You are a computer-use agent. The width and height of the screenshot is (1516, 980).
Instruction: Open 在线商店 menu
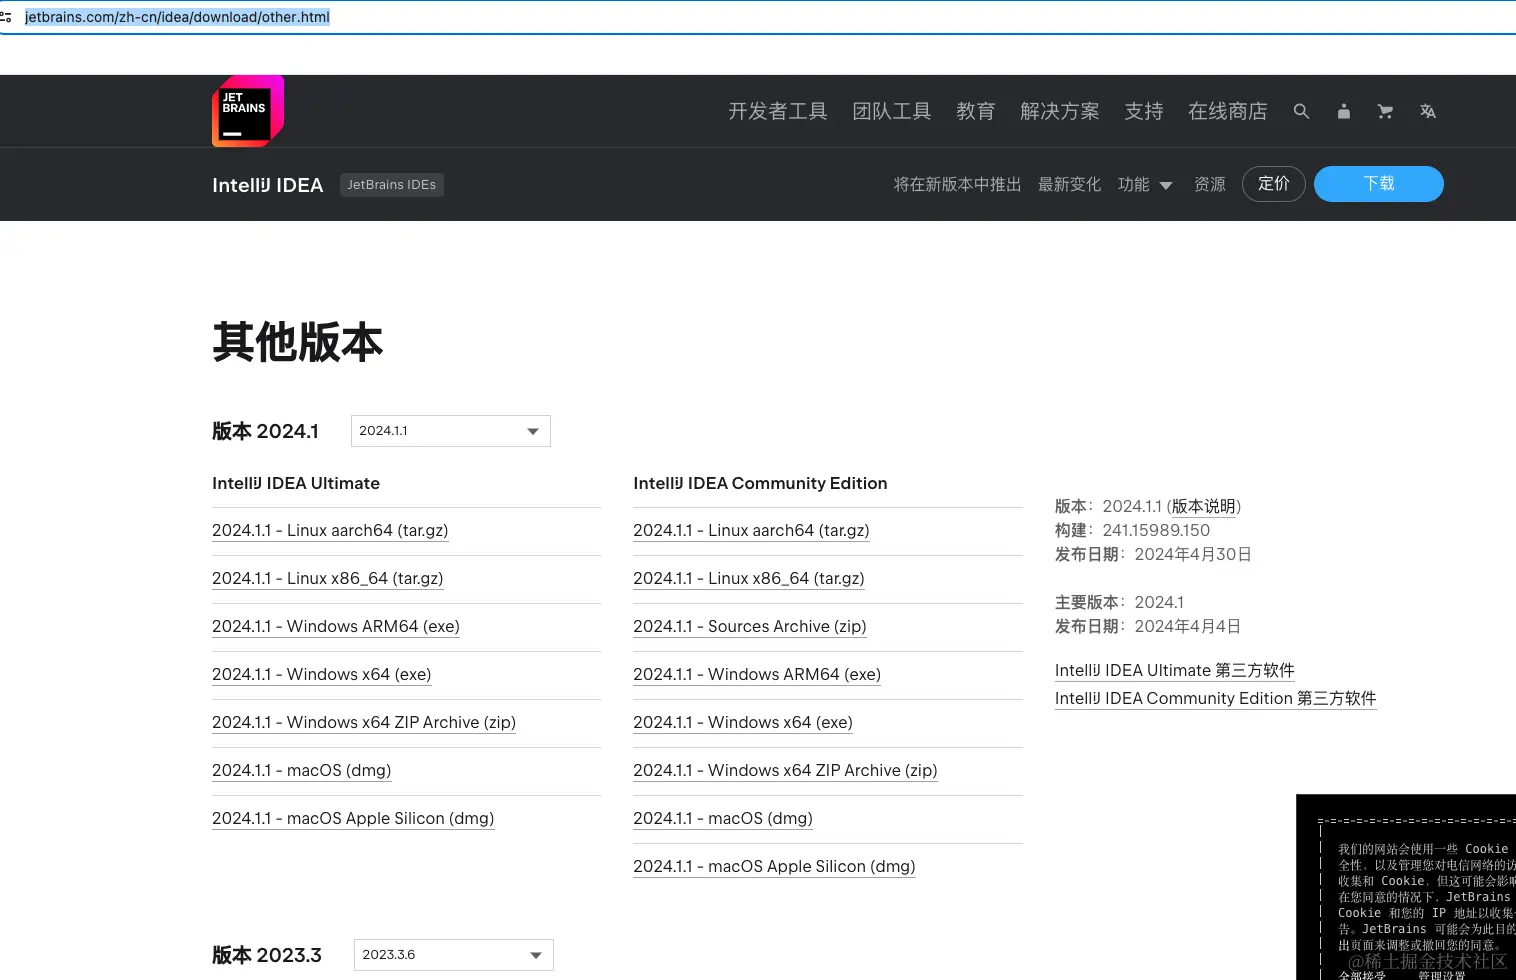[x=1228, y=111]
